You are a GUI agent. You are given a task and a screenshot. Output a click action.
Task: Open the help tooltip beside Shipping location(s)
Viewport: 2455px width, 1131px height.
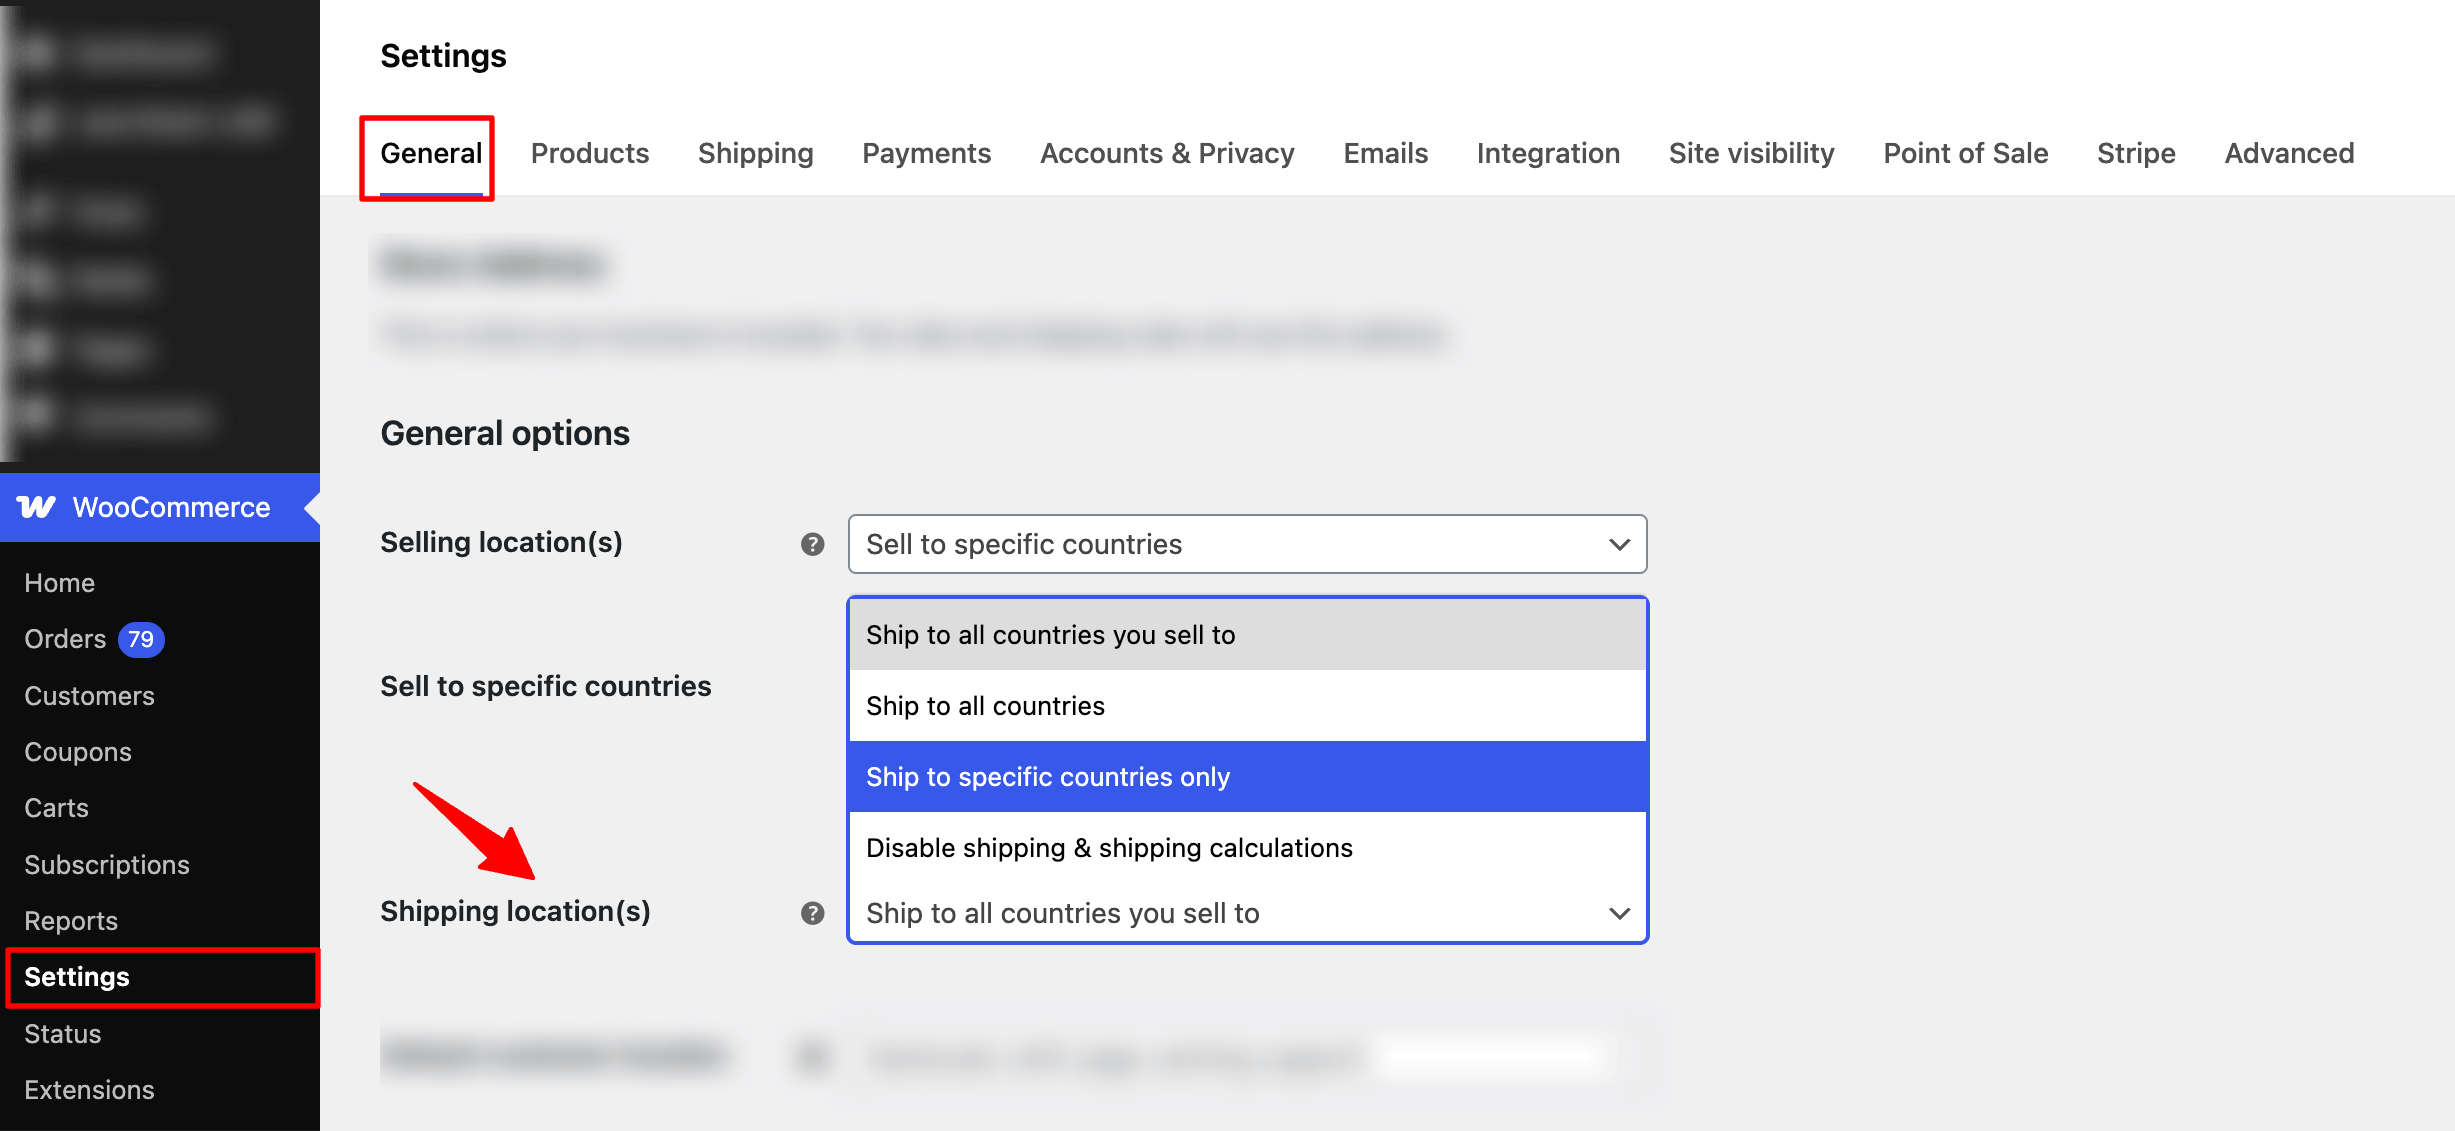(813, 912)
